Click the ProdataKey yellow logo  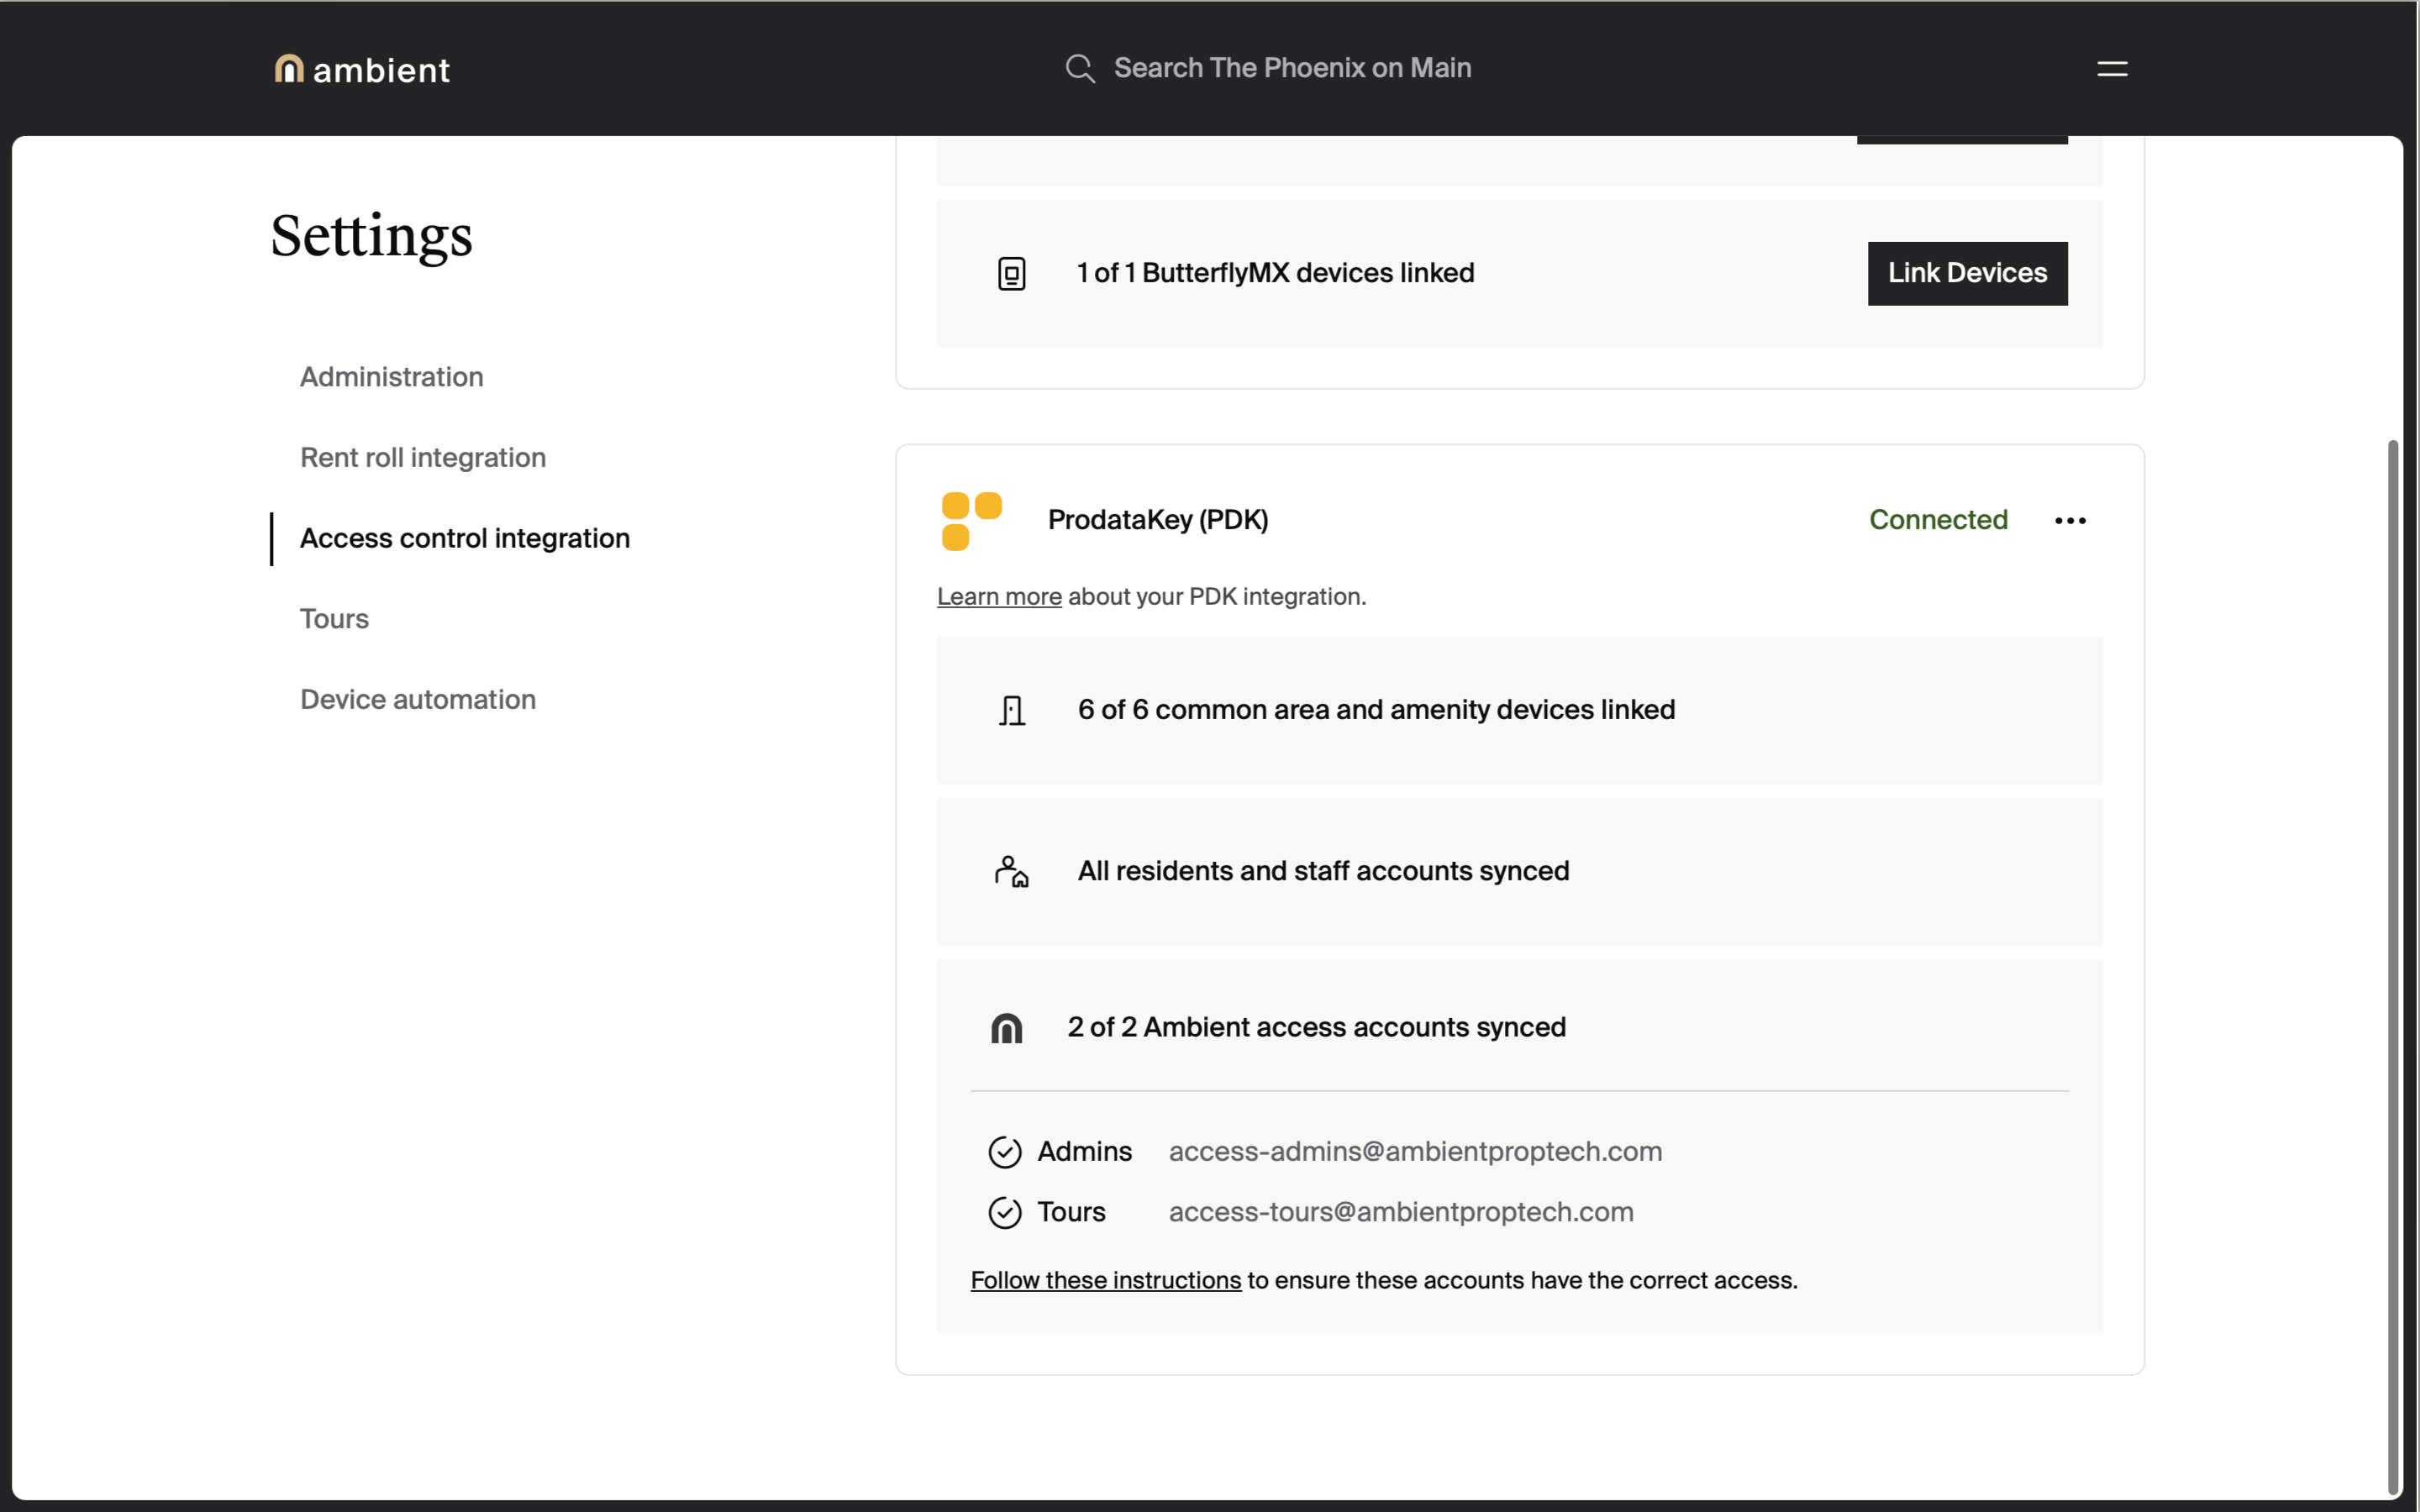[971, 521]
